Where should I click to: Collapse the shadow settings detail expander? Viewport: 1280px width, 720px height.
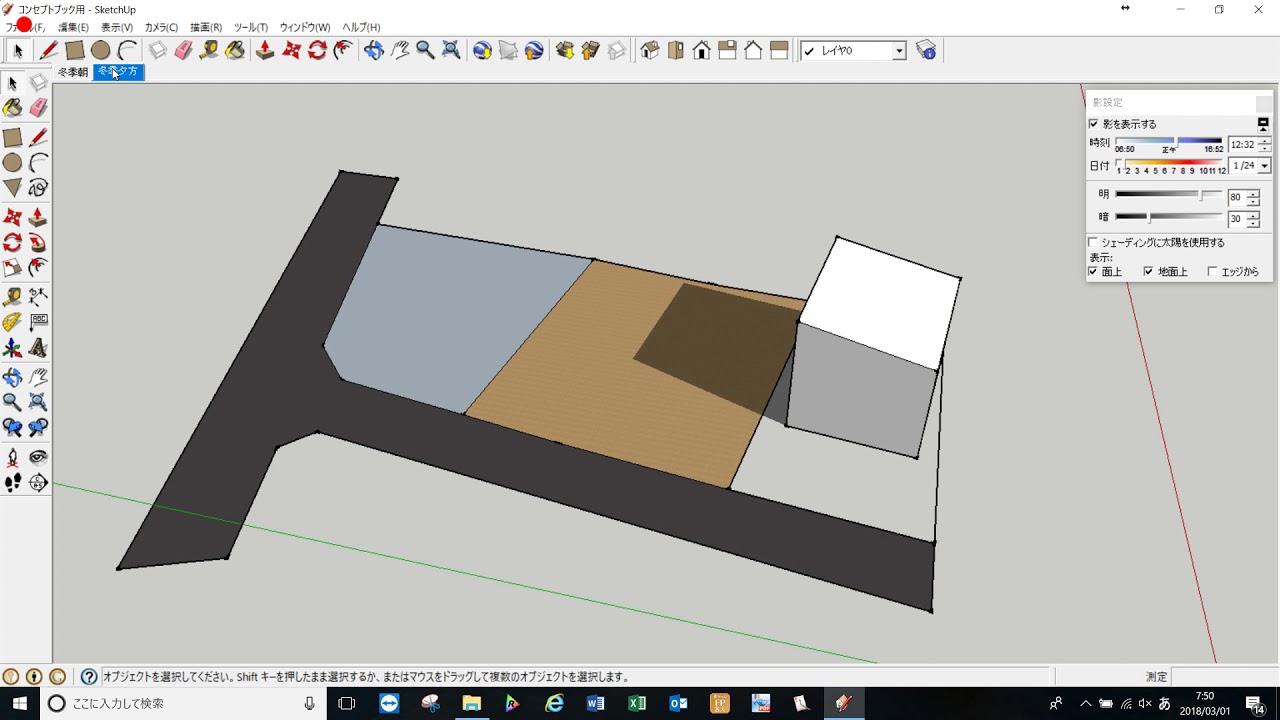[x=1264, y=123]
